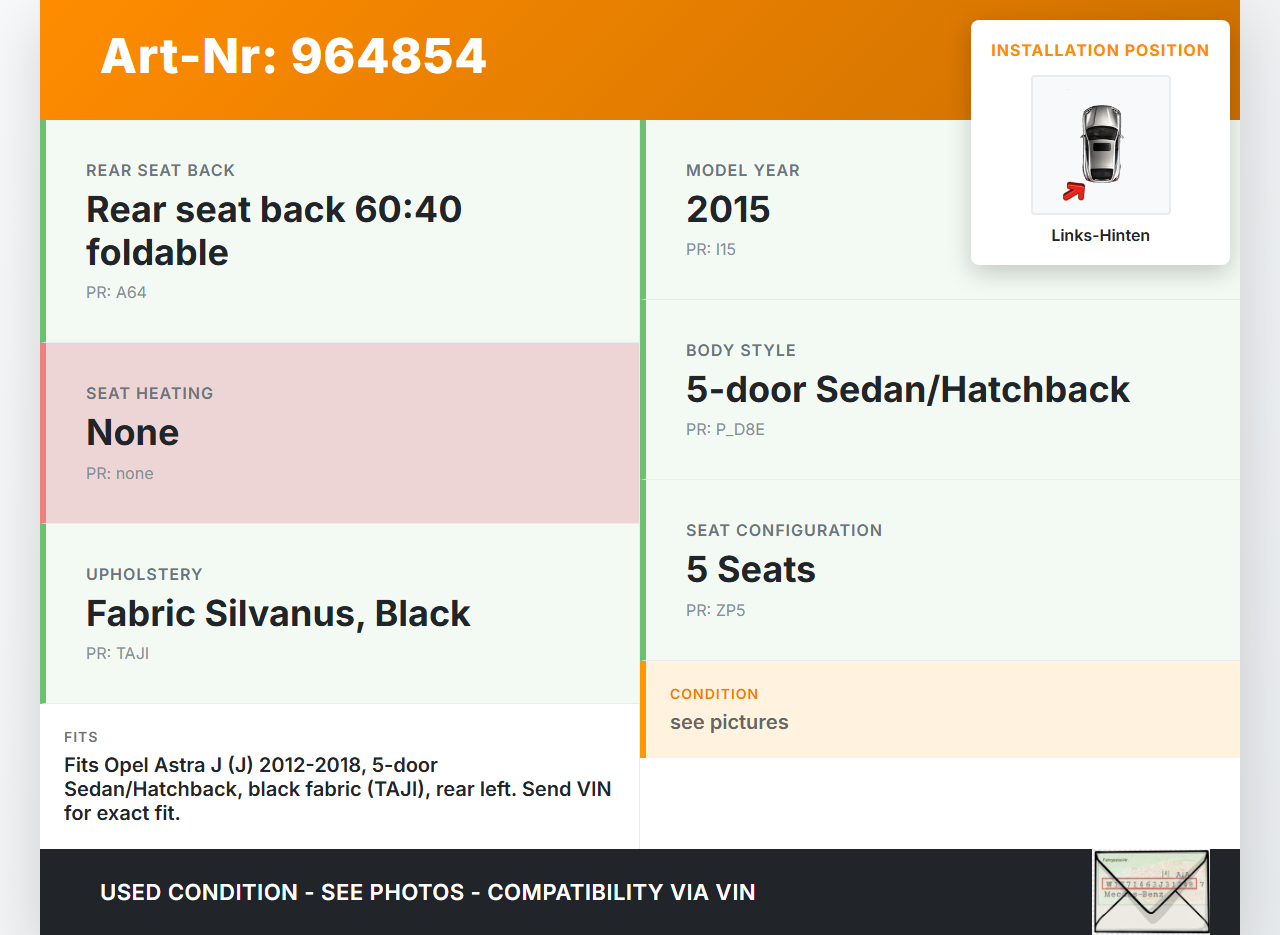
Task: Click the PR: ZP5 seat configuration code
Action: tap(716, 610)
